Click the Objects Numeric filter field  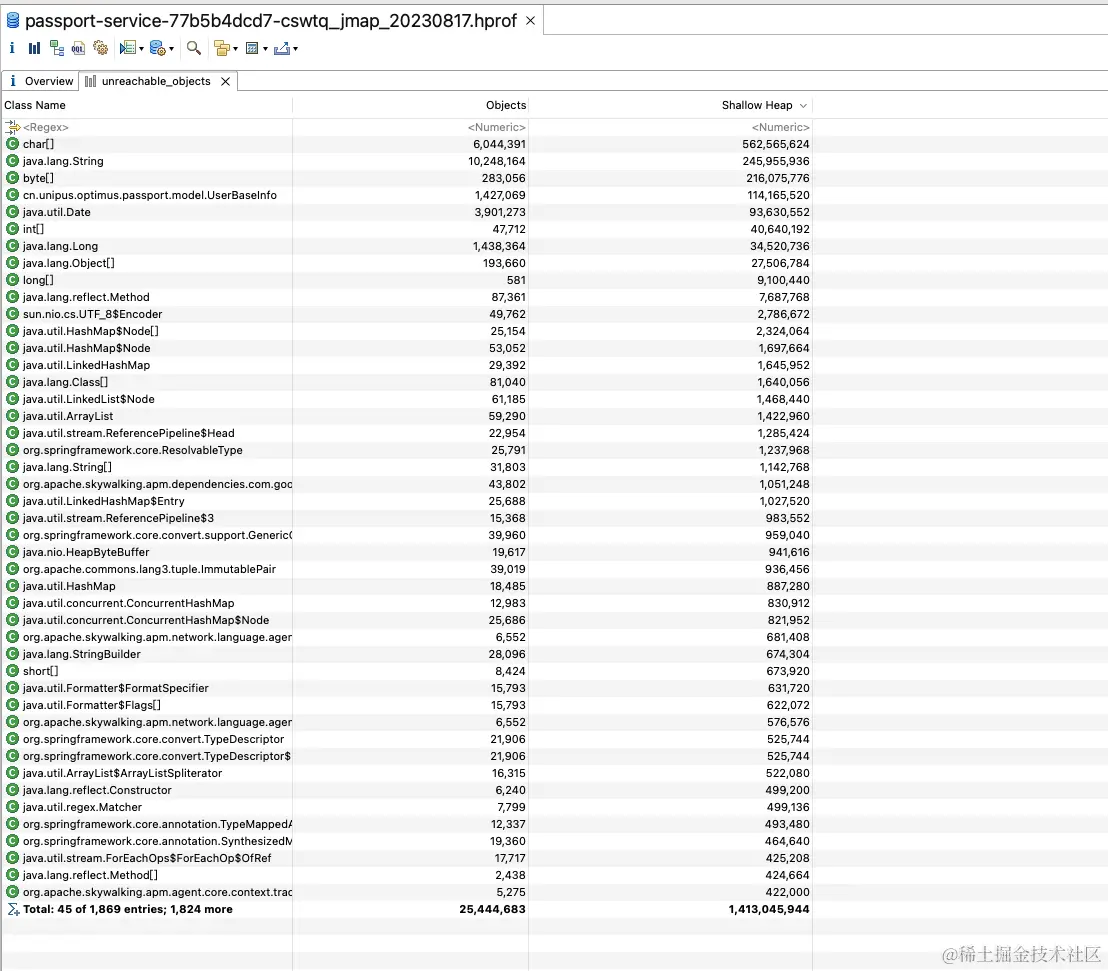pyautogui.click(x=411, y=127)
